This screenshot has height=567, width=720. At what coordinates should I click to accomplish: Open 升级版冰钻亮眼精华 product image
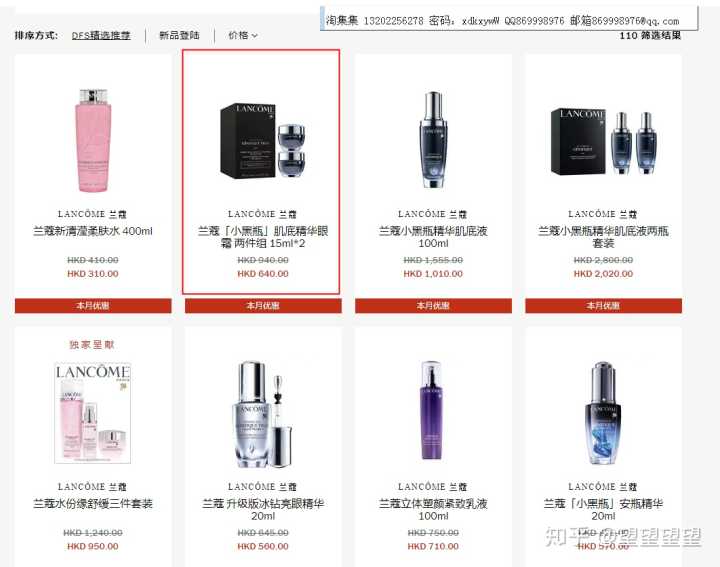click(263, 415)
